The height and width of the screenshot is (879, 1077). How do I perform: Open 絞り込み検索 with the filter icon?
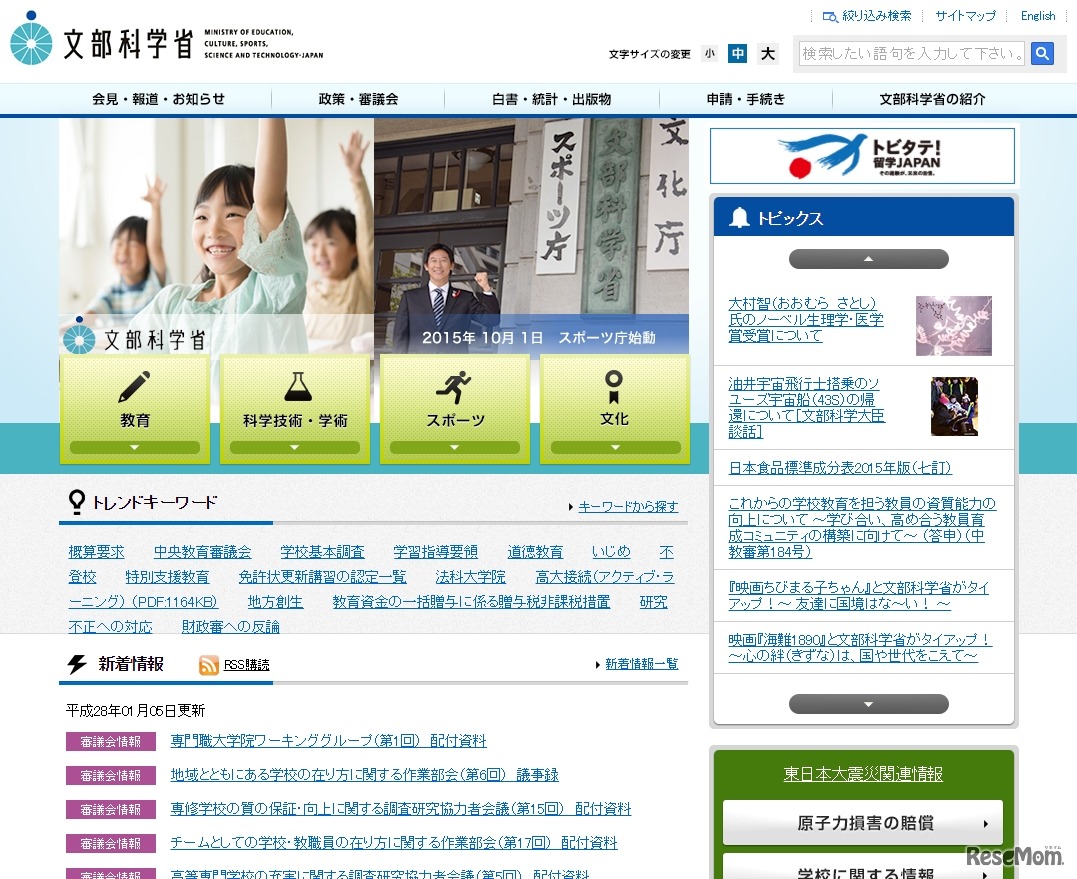[830, 16]
